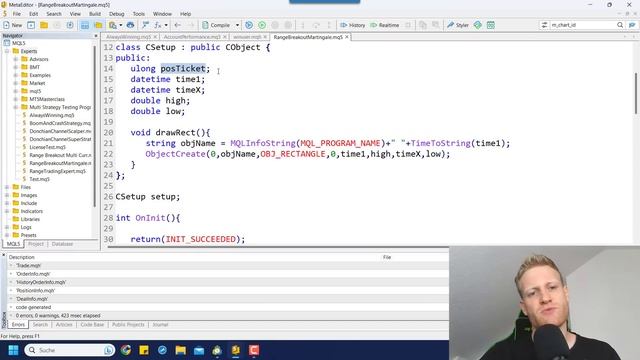Open the Search tab in Toolbox

coord(40,325)
